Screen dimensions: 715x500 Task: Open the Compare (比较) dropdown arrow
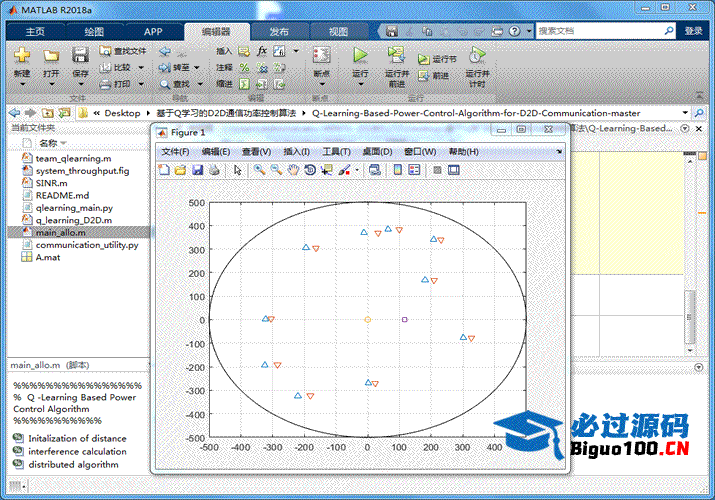(x=141, y=67)
